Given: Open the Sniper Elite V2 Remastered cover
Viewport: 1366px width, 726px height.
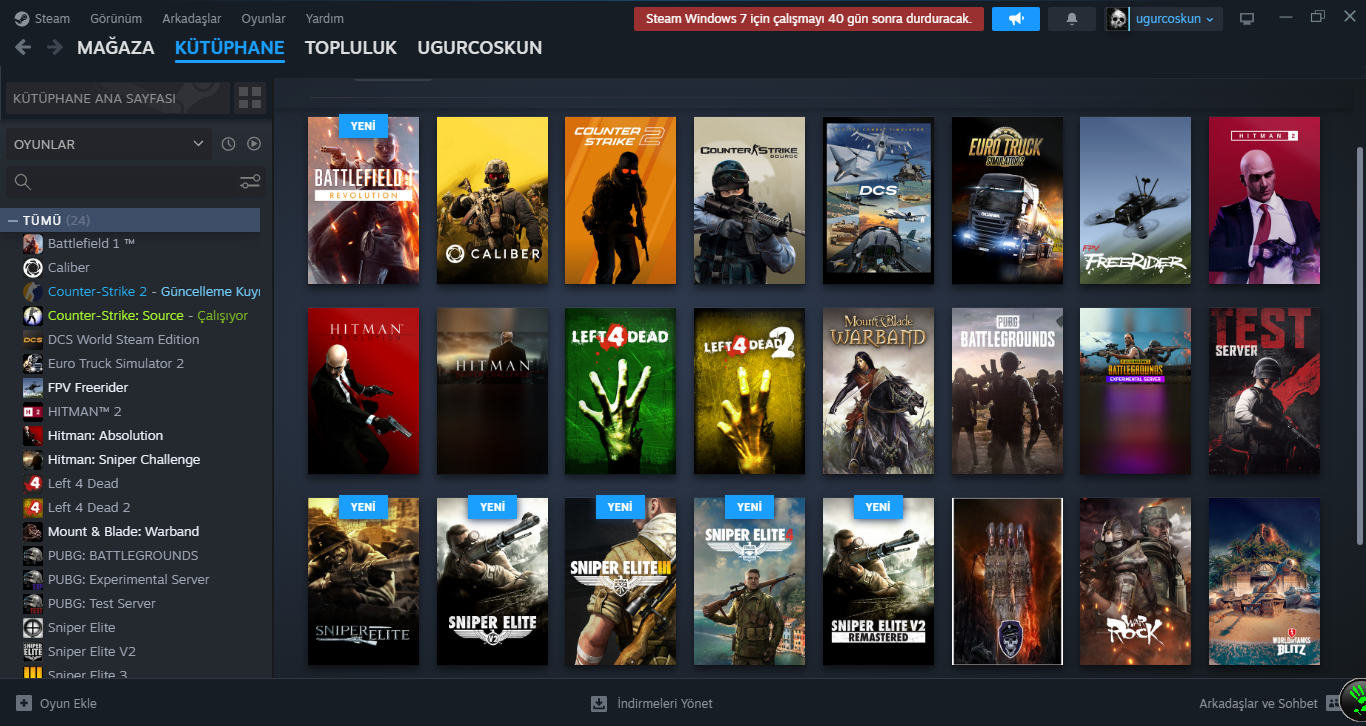Looking at the screenshot, I should (x=878, y=581).
